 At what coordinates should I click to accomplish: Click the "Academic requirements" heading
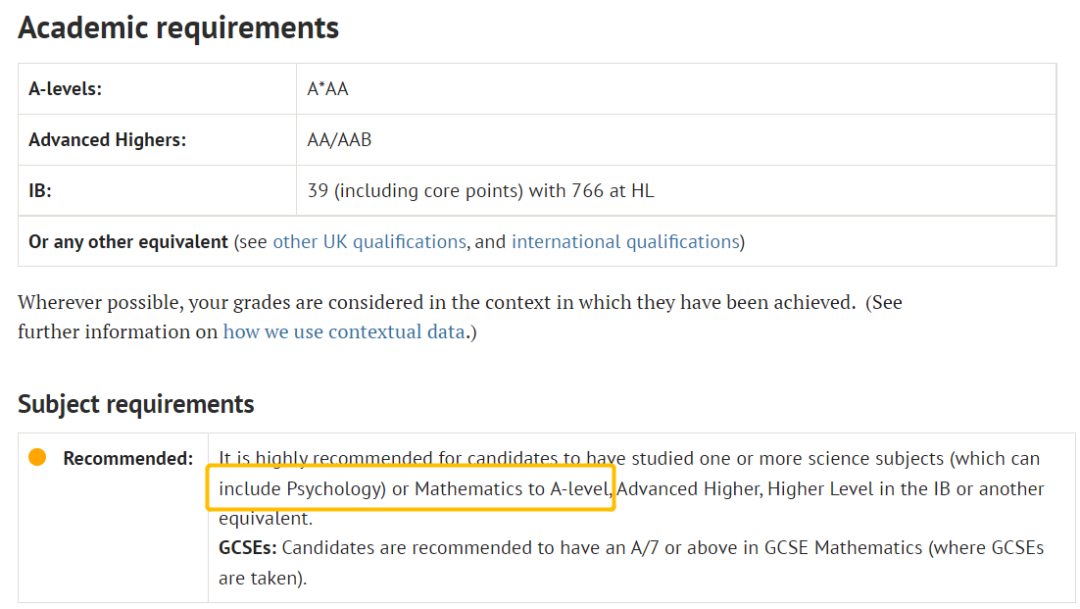coord(178,28)
